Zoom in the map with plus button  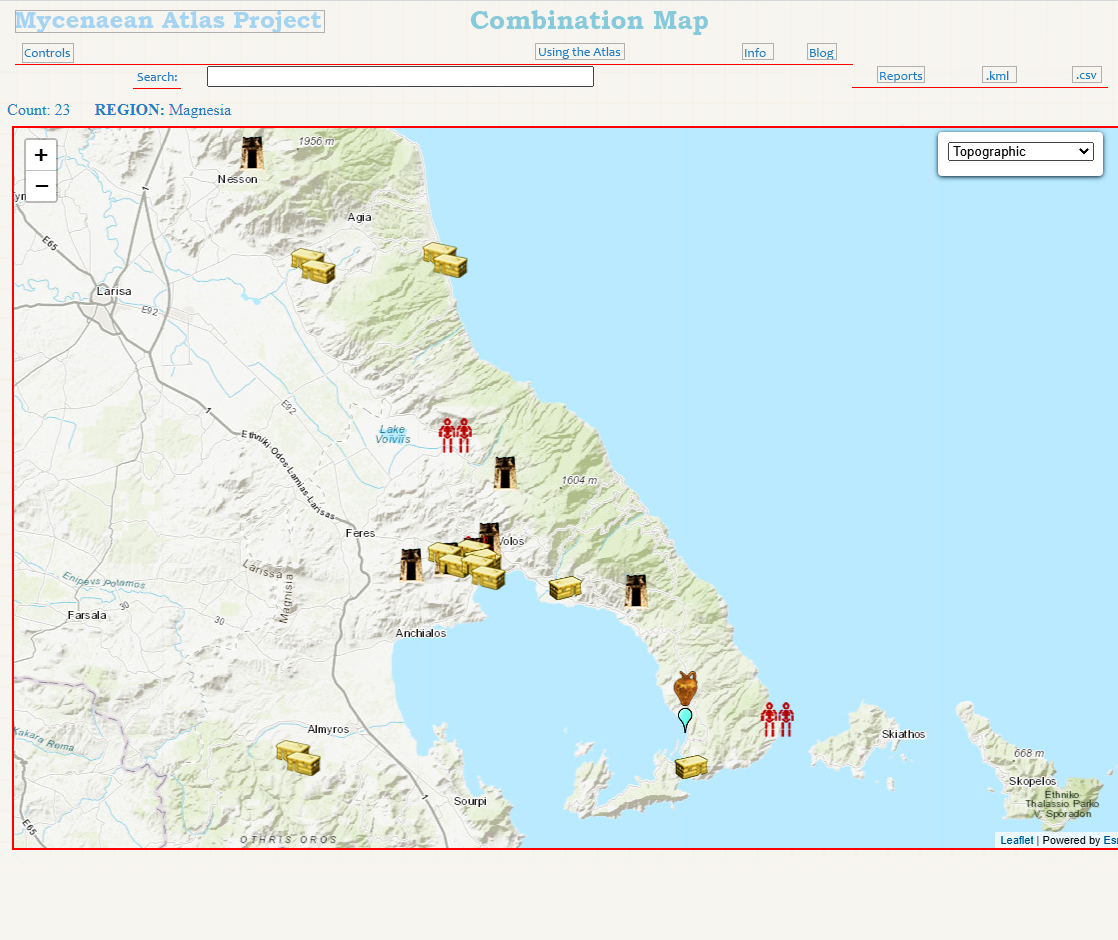coord(41,155)
